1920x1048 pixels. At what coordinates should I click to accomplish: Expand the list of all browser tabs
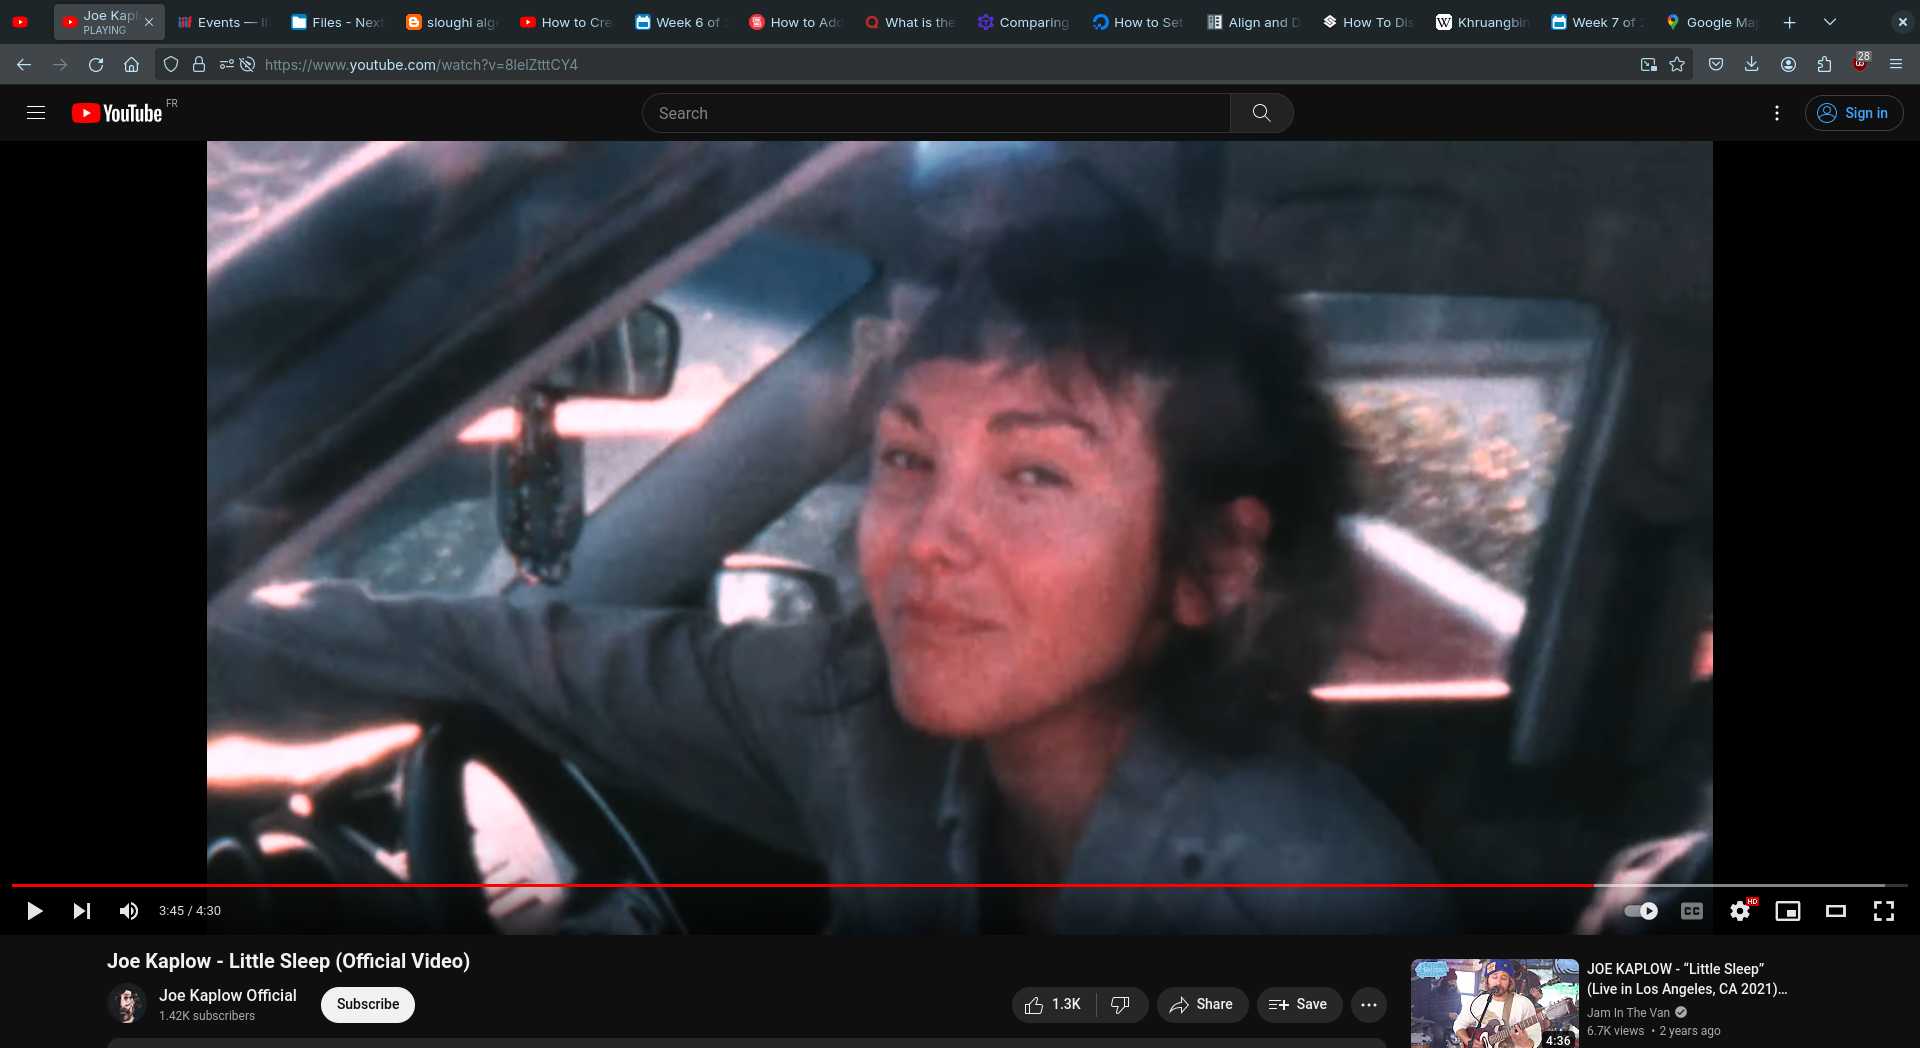point(1830,22)
